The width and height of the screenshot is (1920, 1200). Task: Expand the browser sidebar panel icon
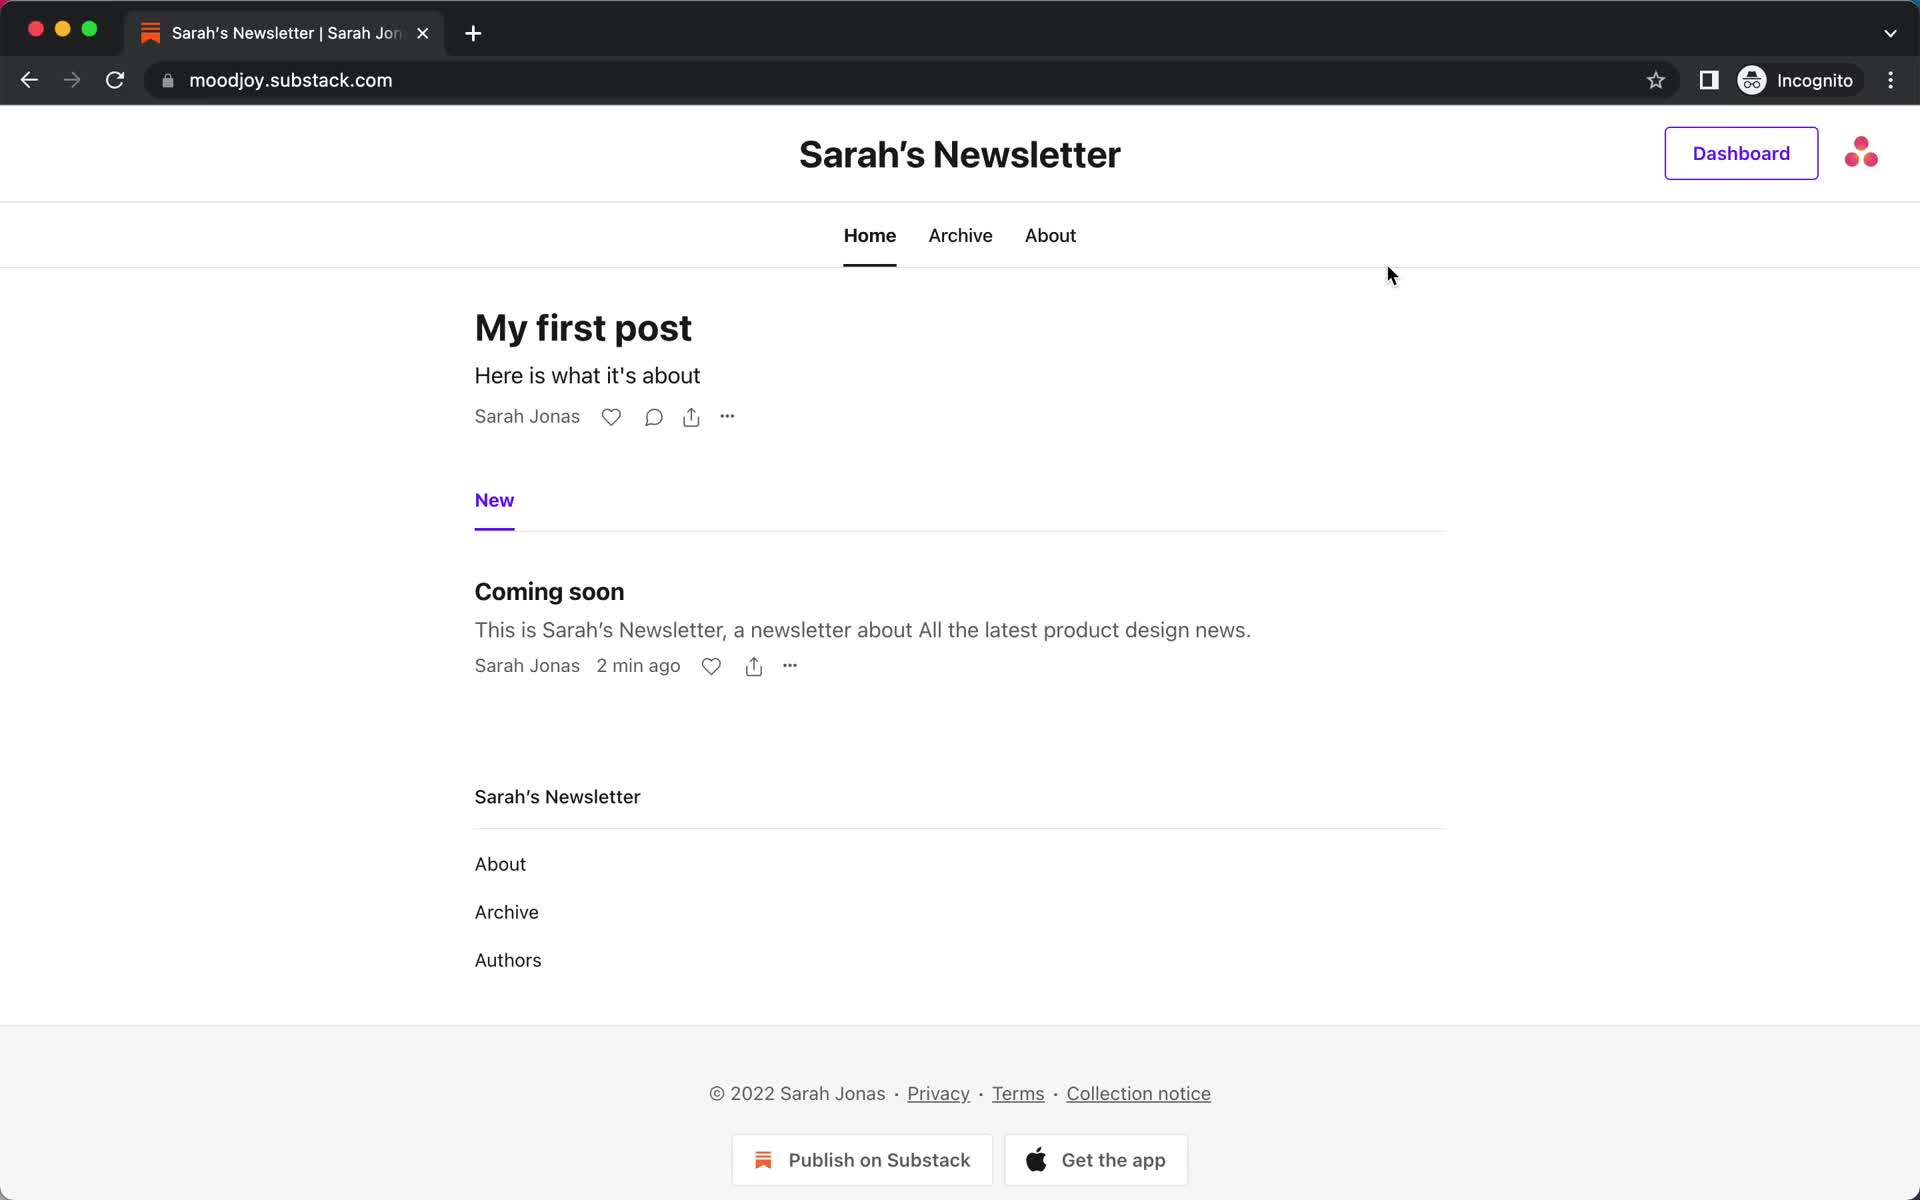pos(1710,80)
